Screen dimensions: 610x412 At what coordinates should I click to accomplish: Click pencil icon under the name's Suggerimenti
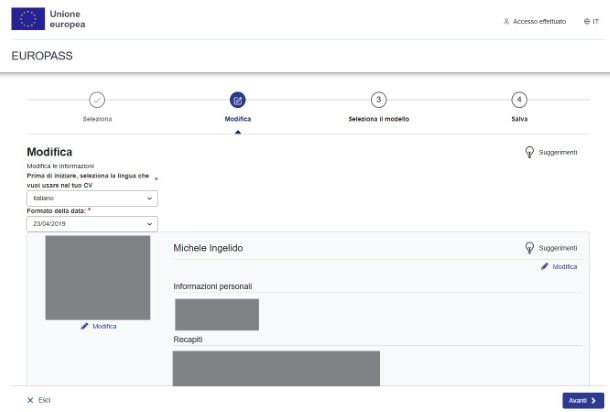click(x=545, y=266)
